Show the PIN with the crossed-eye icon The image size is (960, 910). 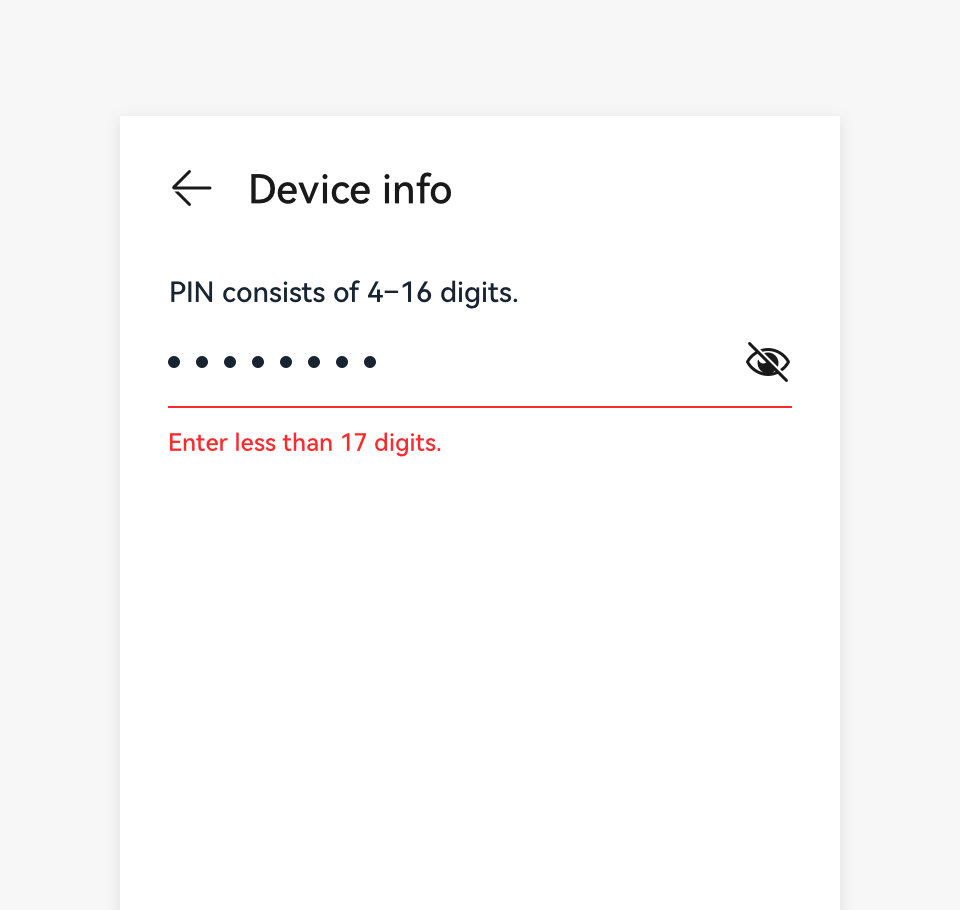coord(767,362)
